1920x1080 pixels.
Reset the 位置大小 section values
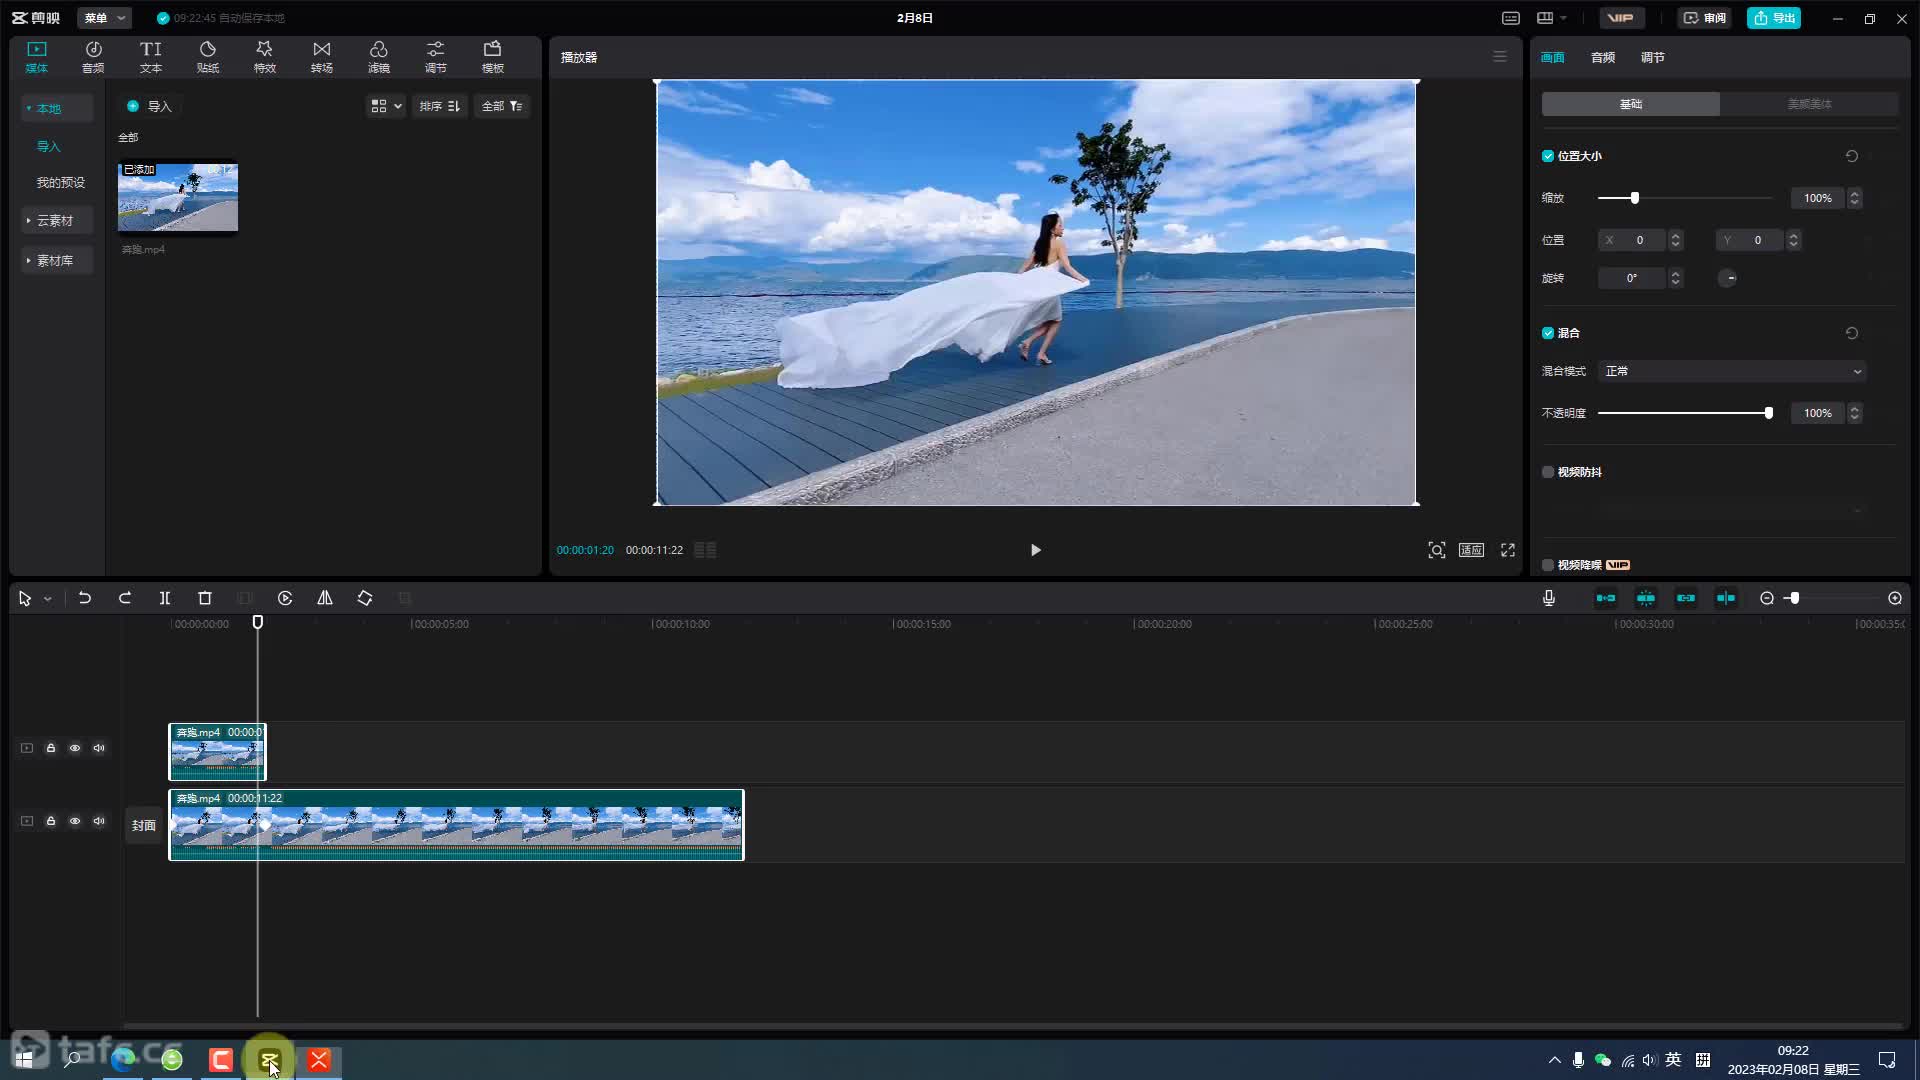pyautogui.click(x=1852, y=156)
